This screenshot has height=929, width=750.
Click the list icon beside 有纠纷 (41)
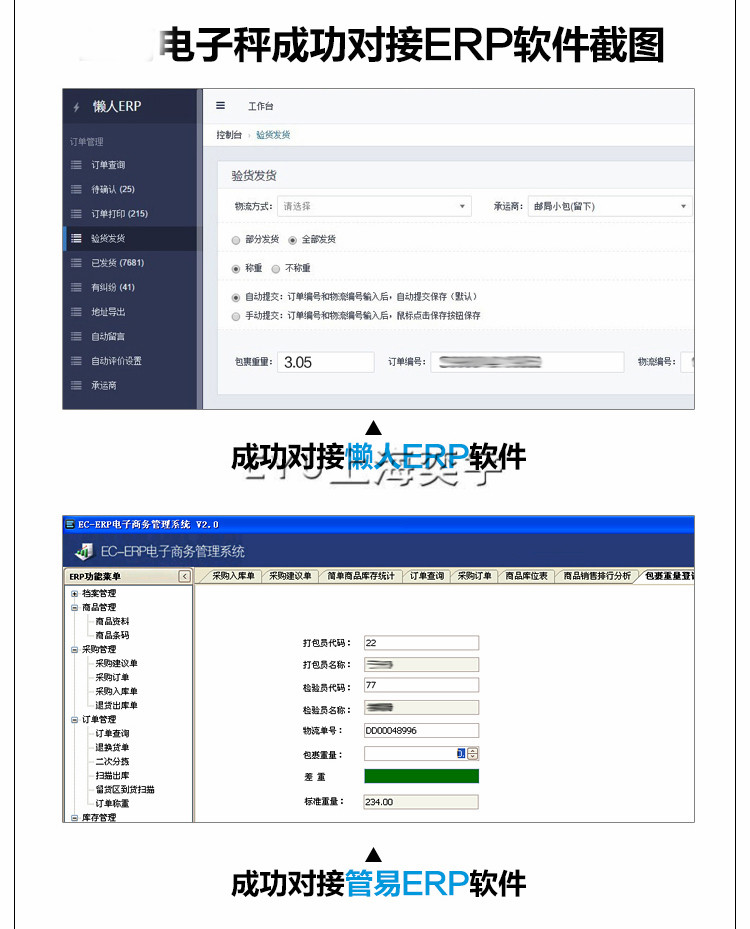[x=76, y=287]
